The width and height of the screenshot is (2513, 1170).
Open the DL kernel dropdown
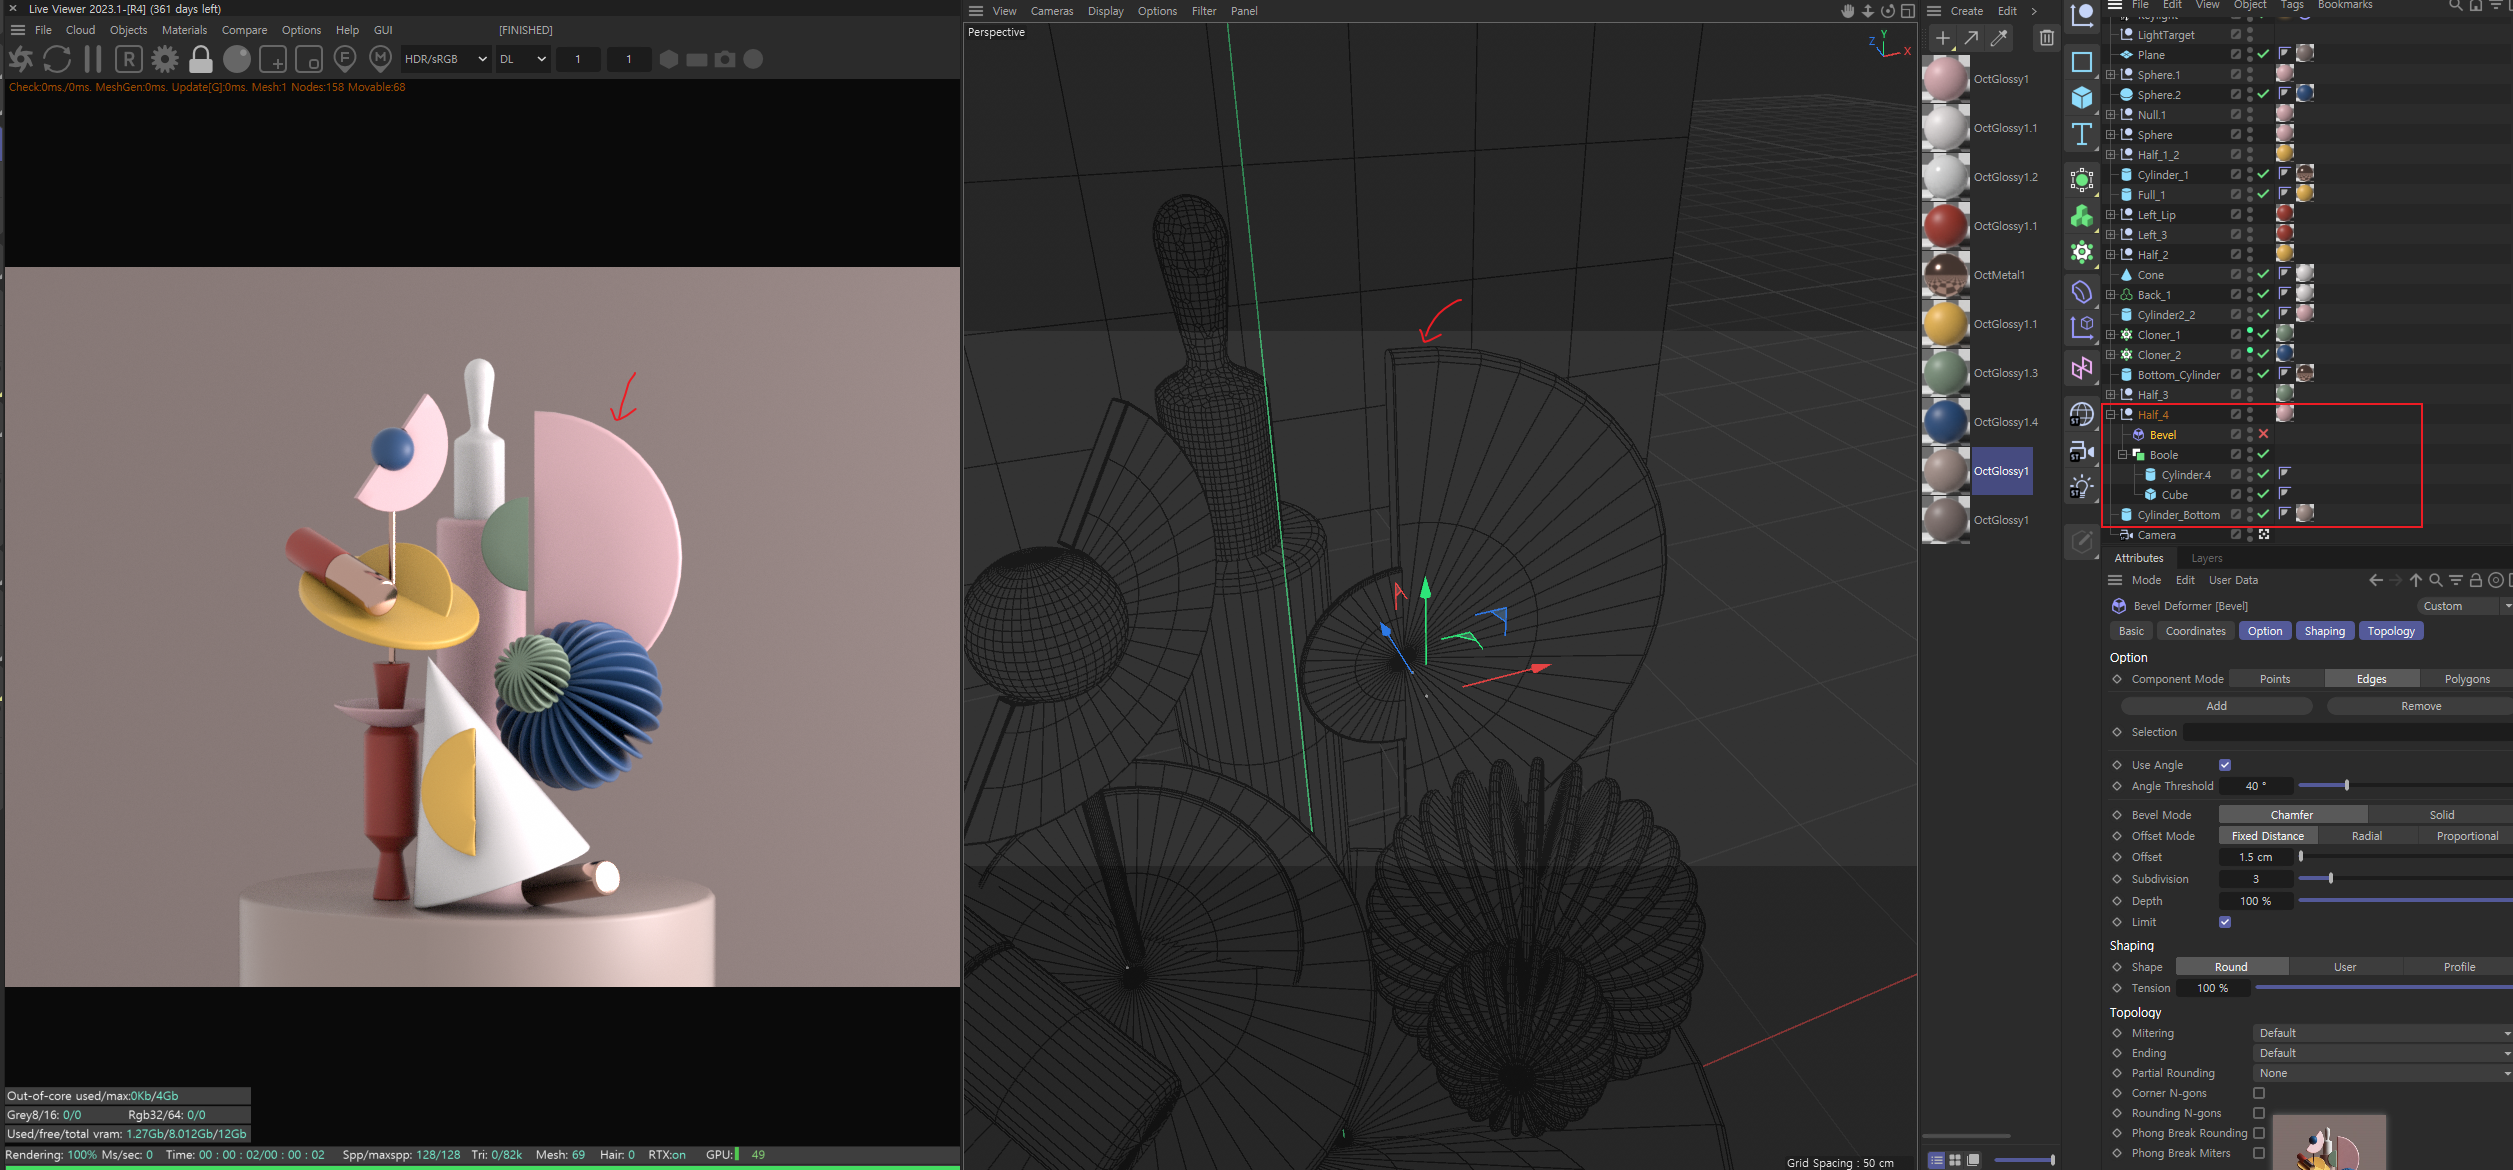[523, 59]
